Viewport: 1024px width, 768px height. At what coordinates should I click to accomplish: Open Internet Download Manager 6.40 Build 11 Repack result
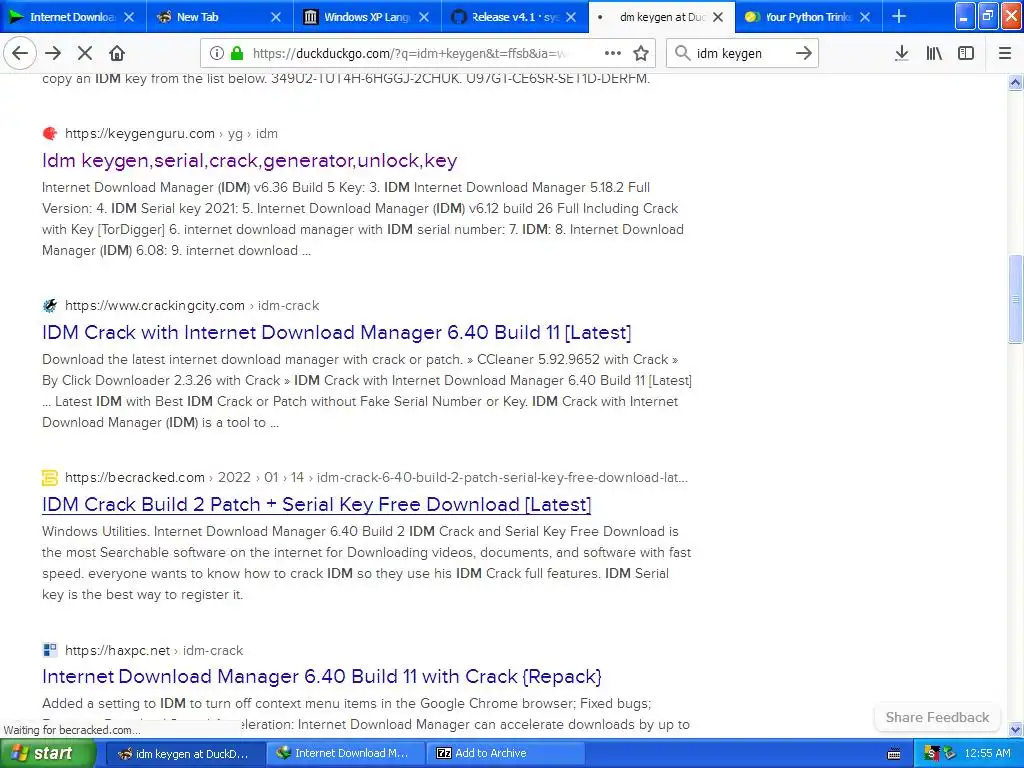pyautogui.click(x=322, y=676)
